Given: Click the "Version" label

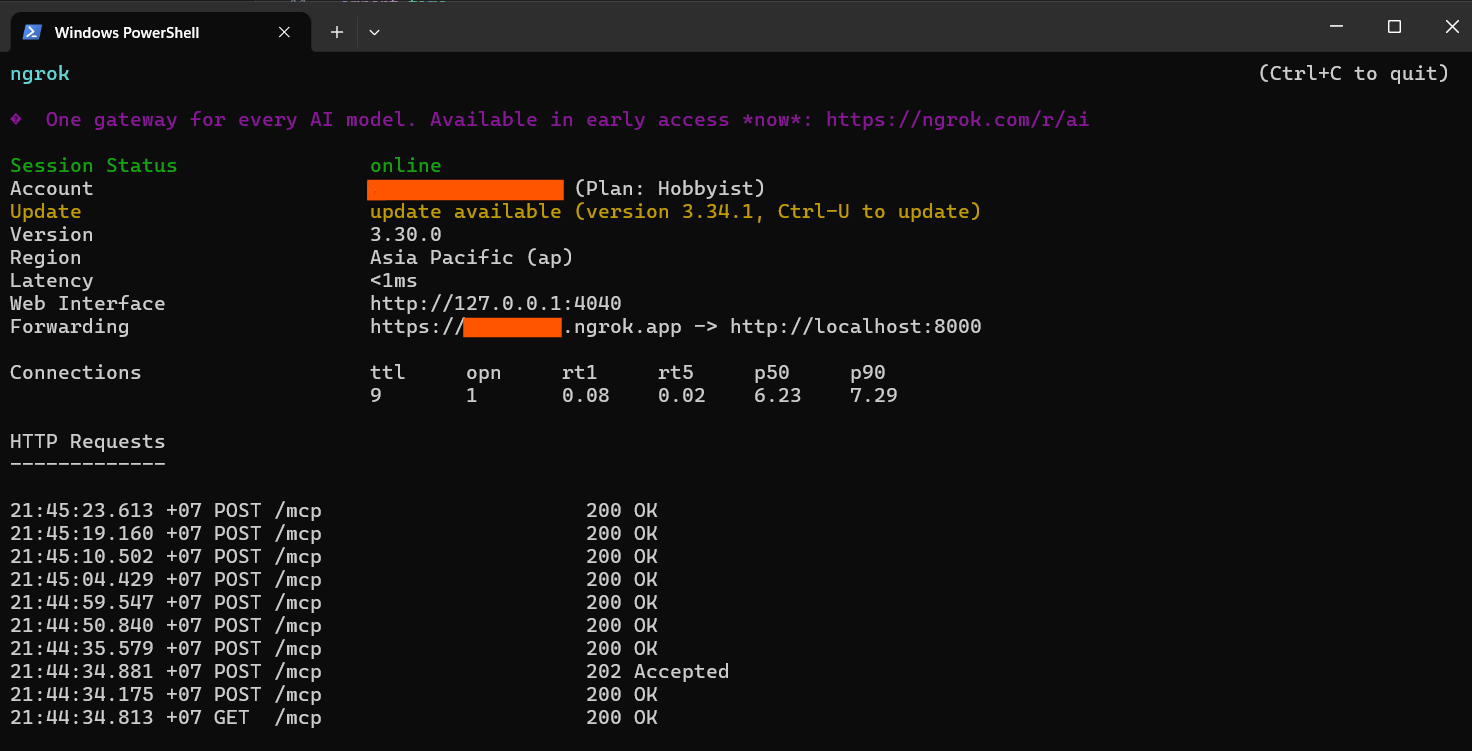Looking at the screenshot, I should coord(52,235).
